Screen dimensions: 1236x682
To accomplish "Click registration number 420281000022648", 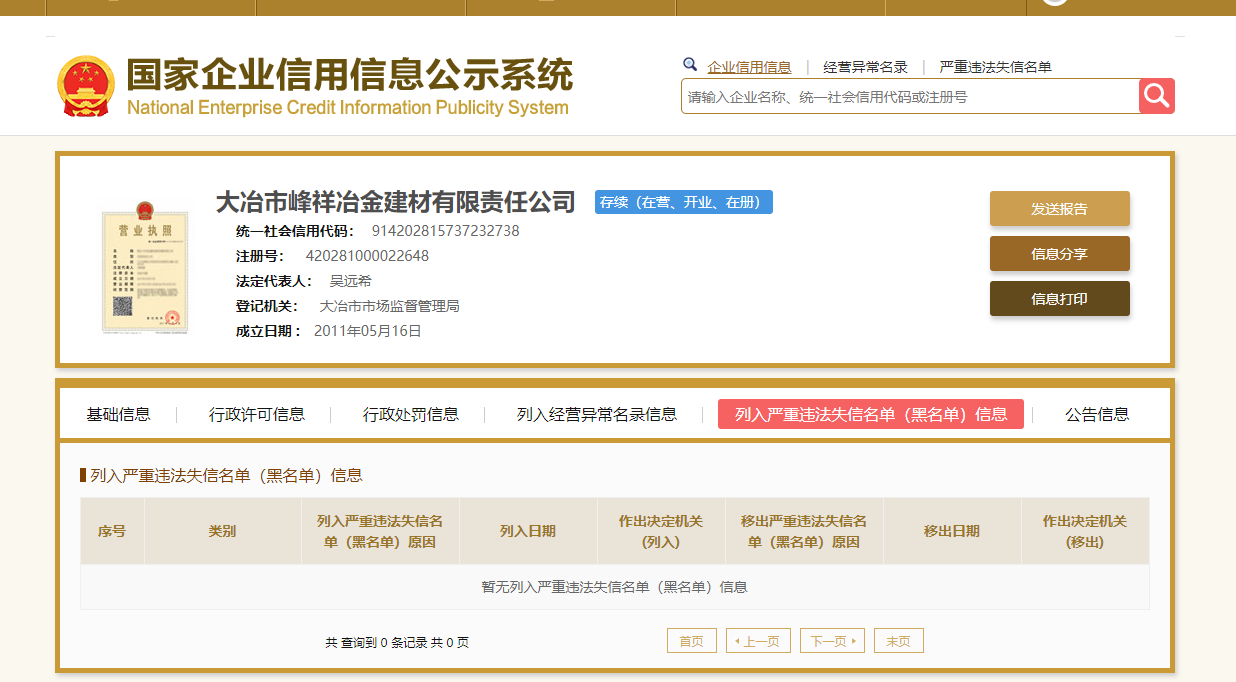I will [x=367, y=256].
